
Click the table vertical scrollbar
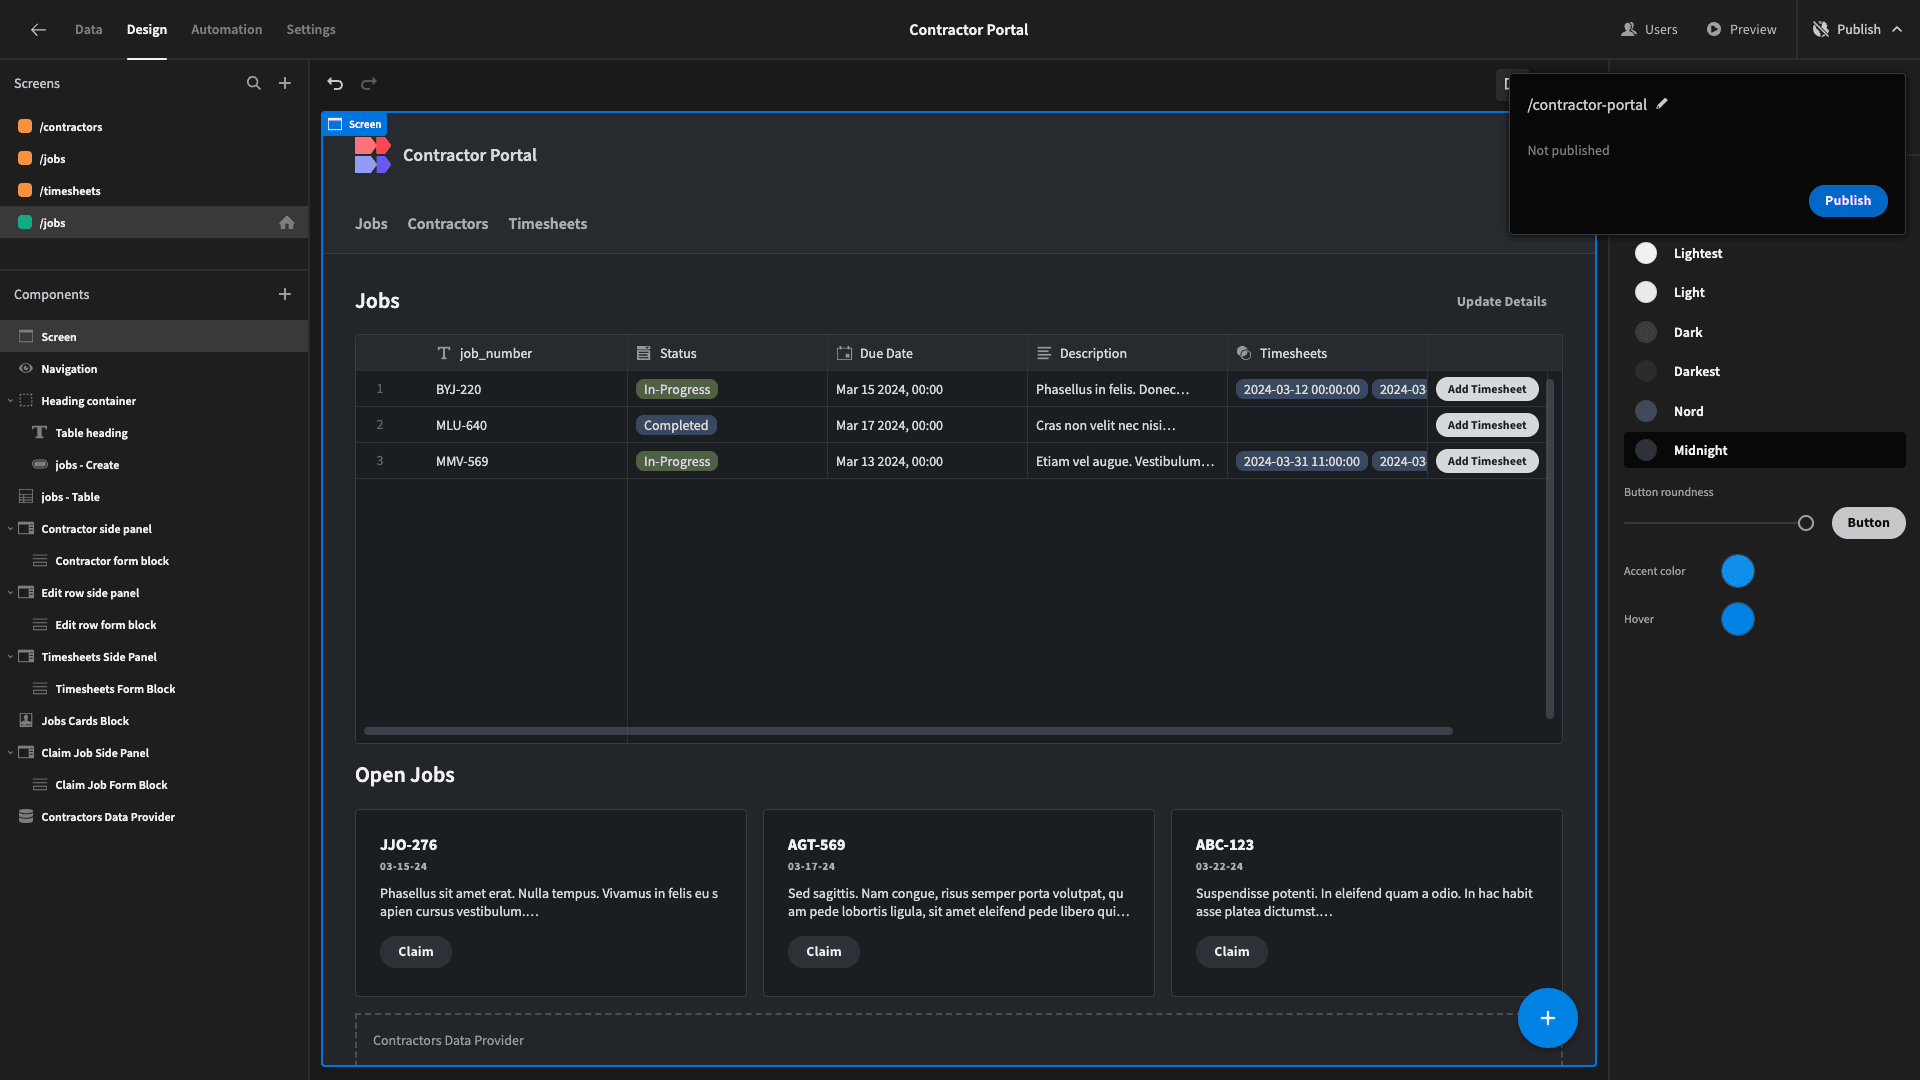coord(1550,548)
